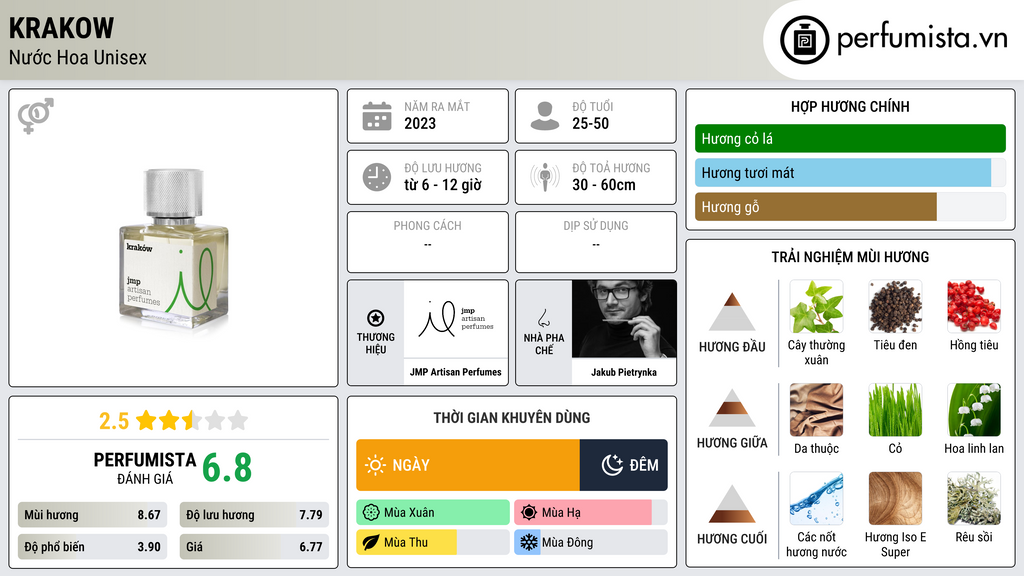The width and height of the screenshot is (1024, 576).
Task: Click the Mùi hương 8.67 score bar
Action: coord(92,515)
